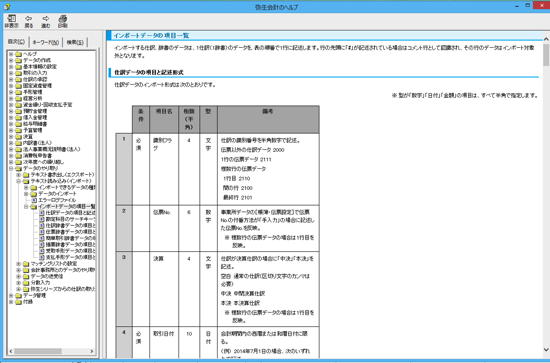Open 会計事務所とのデータのやり取り tree item
550x363 pixels.
coord(63,270)
